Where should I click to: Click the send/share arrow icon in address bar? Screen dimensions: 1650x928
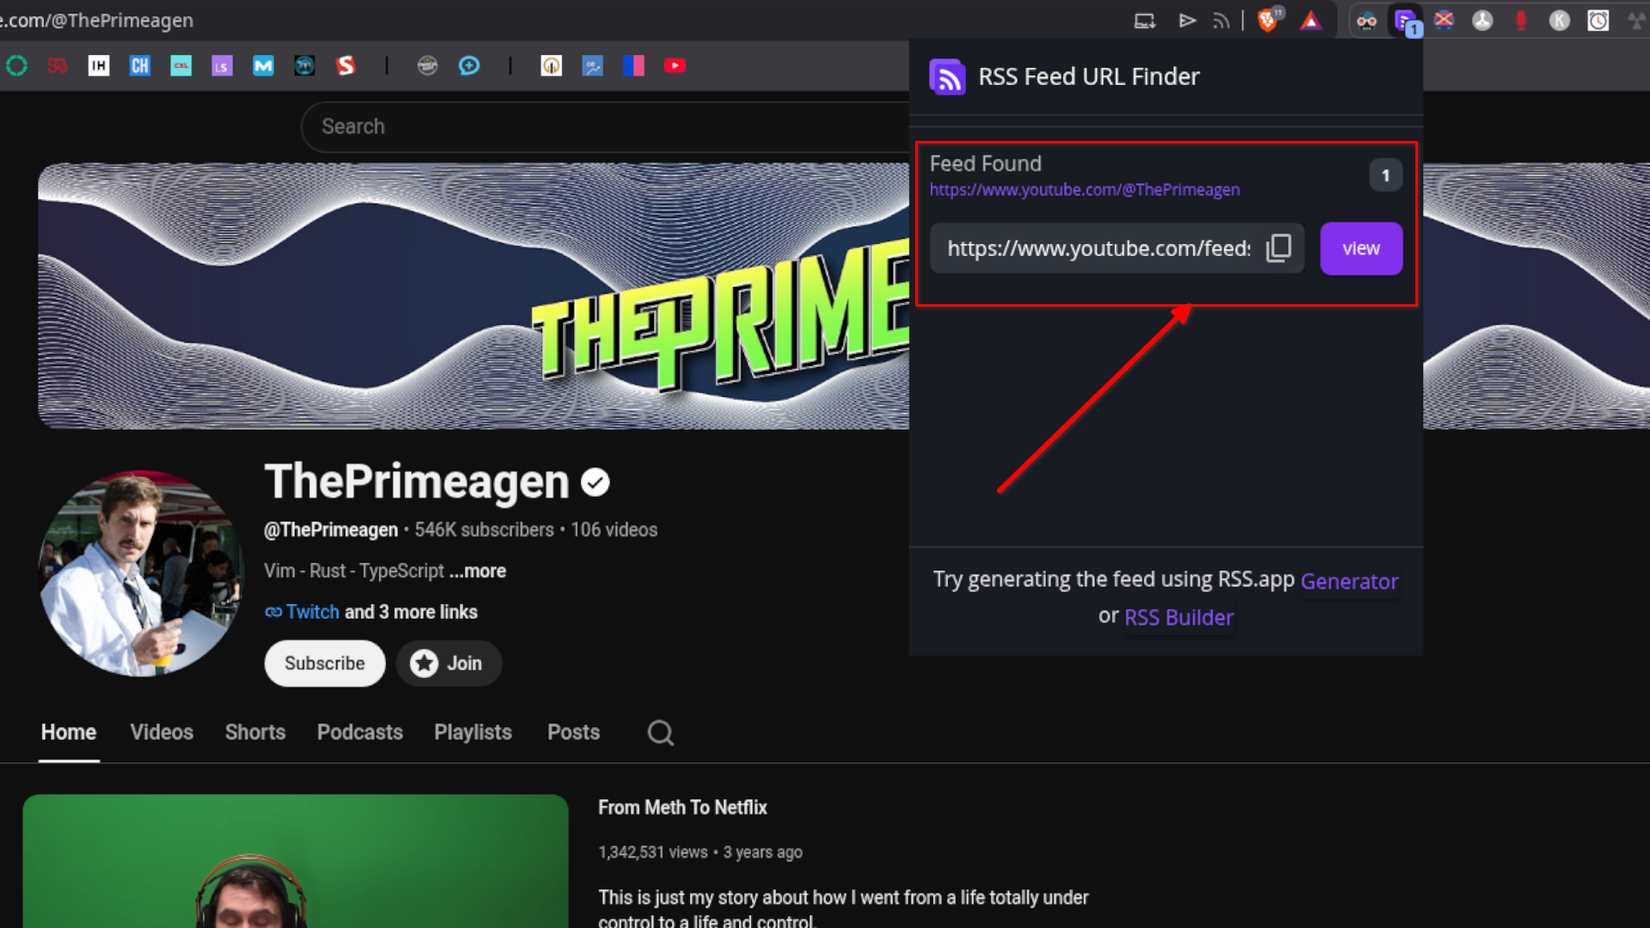[1187, 21]
